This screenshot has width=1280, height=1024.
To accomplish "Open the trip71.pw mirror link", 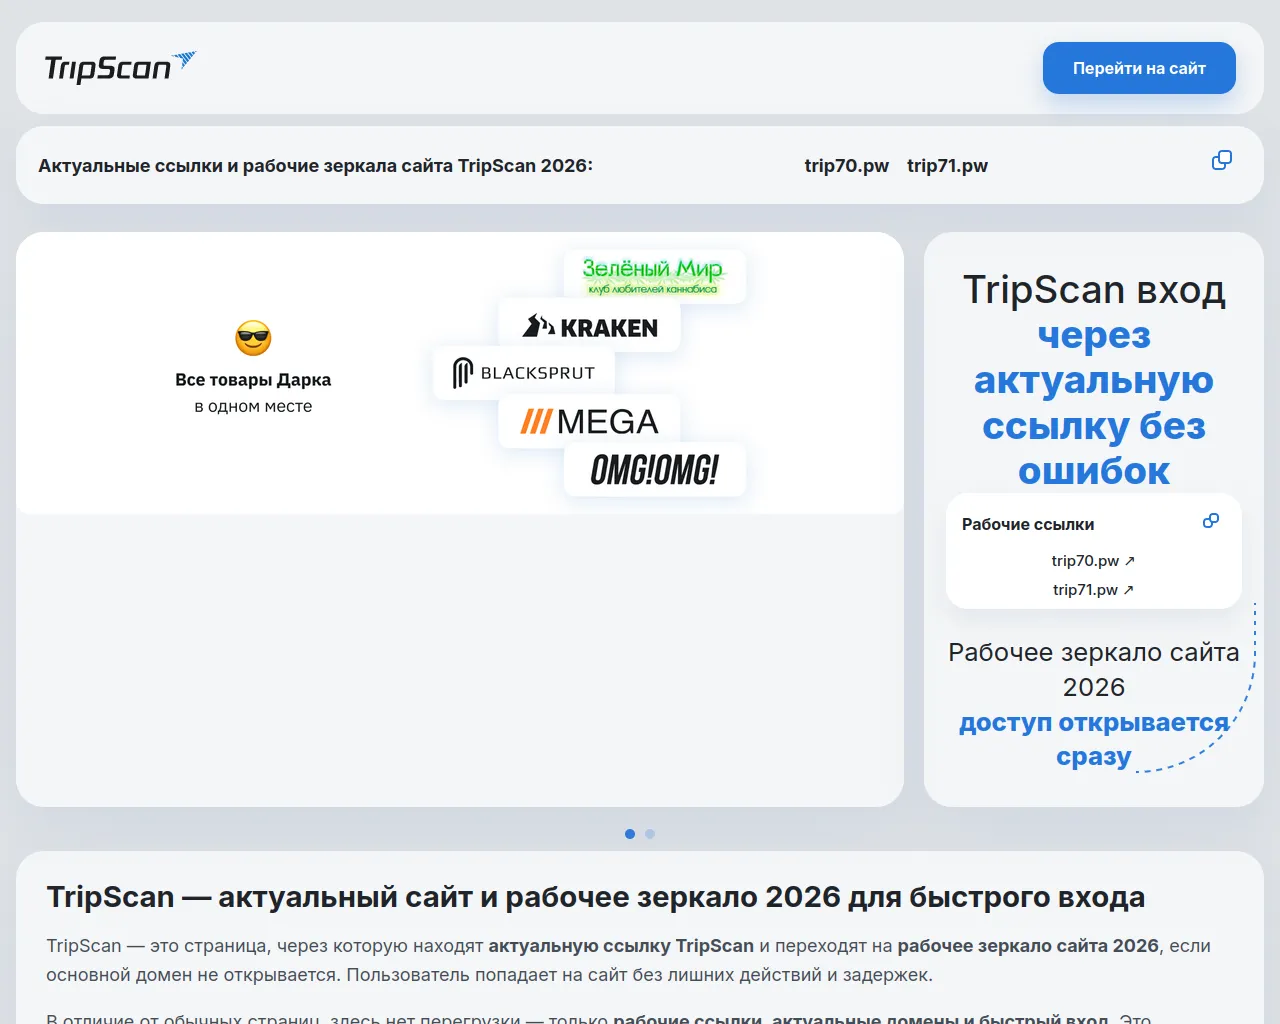I will [x=947, y=166].
